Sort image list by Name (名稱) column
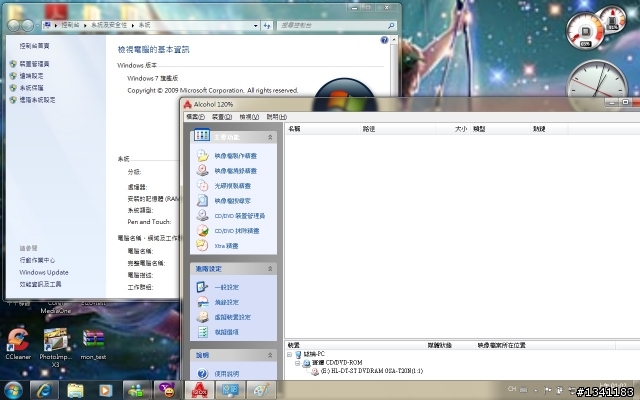 (x=322, y=129)
